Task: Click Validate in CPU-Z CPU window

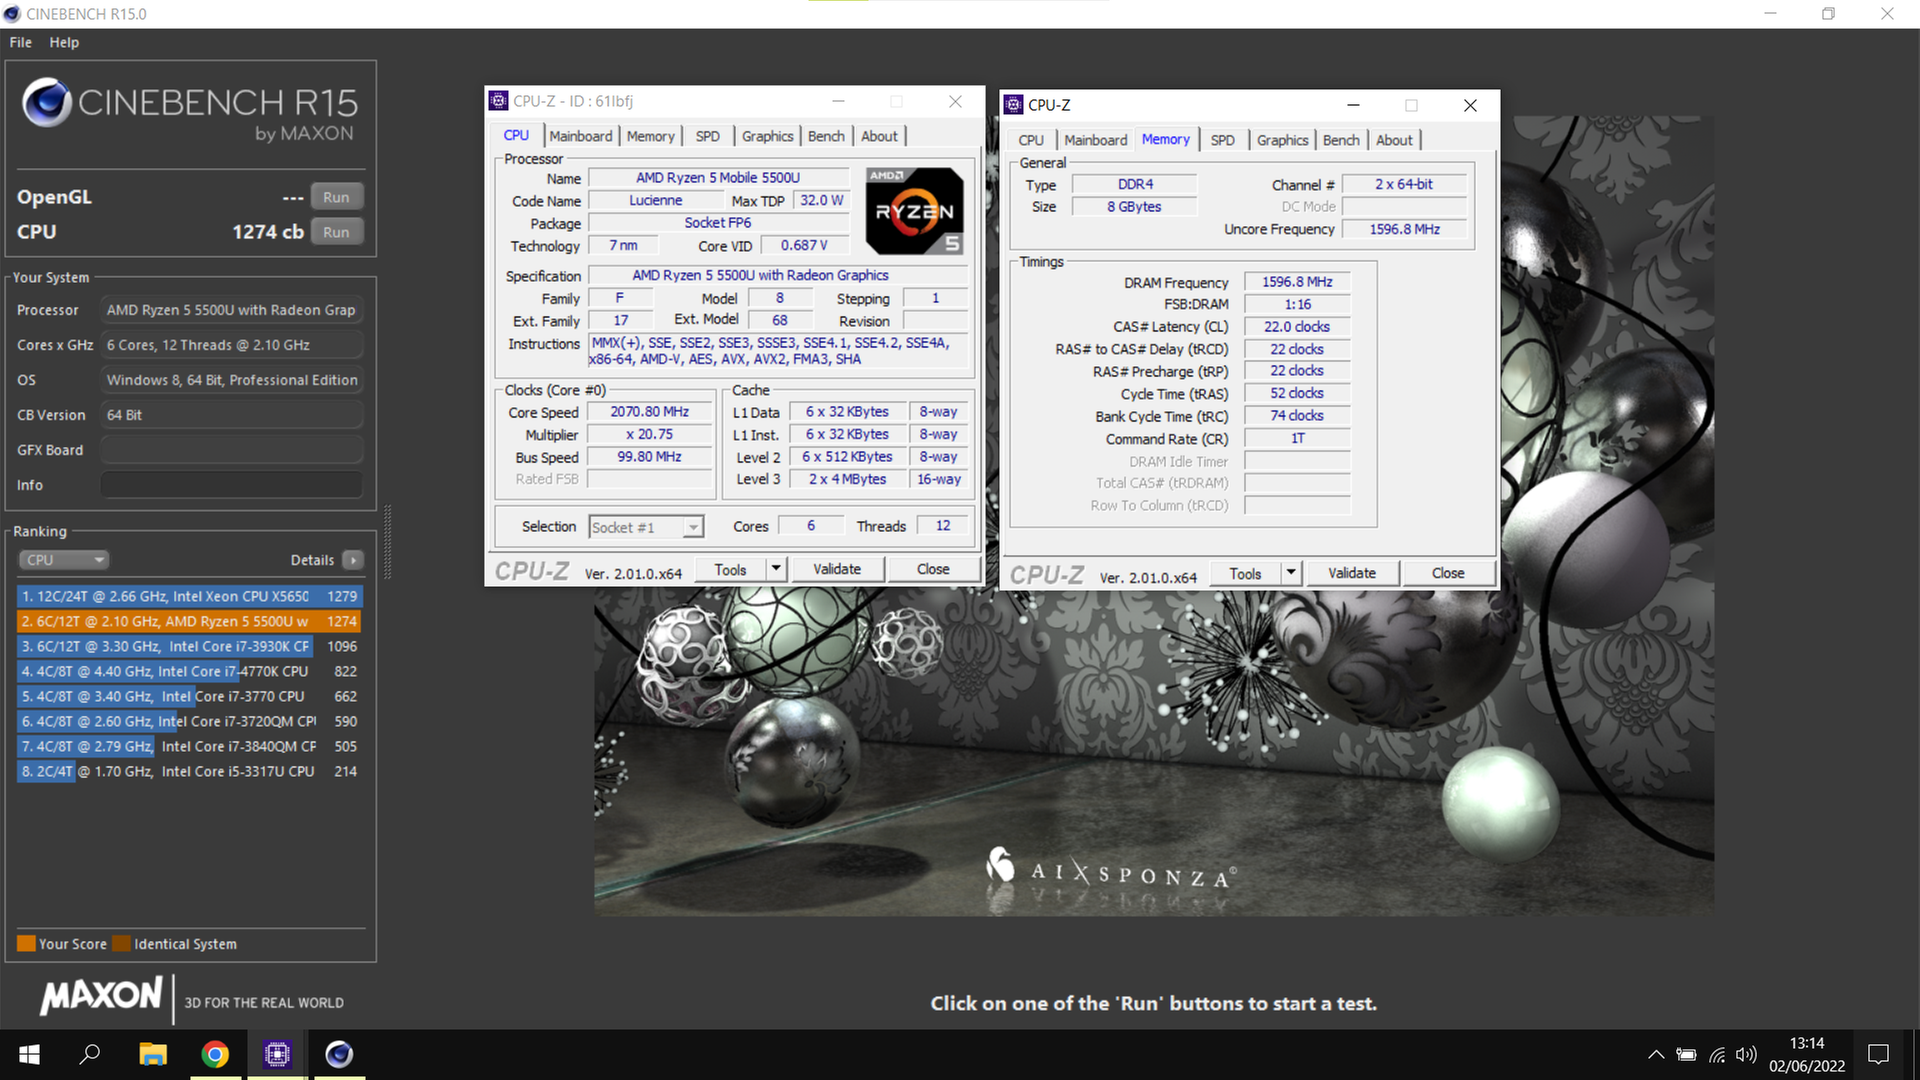Action: click(837, 569)
